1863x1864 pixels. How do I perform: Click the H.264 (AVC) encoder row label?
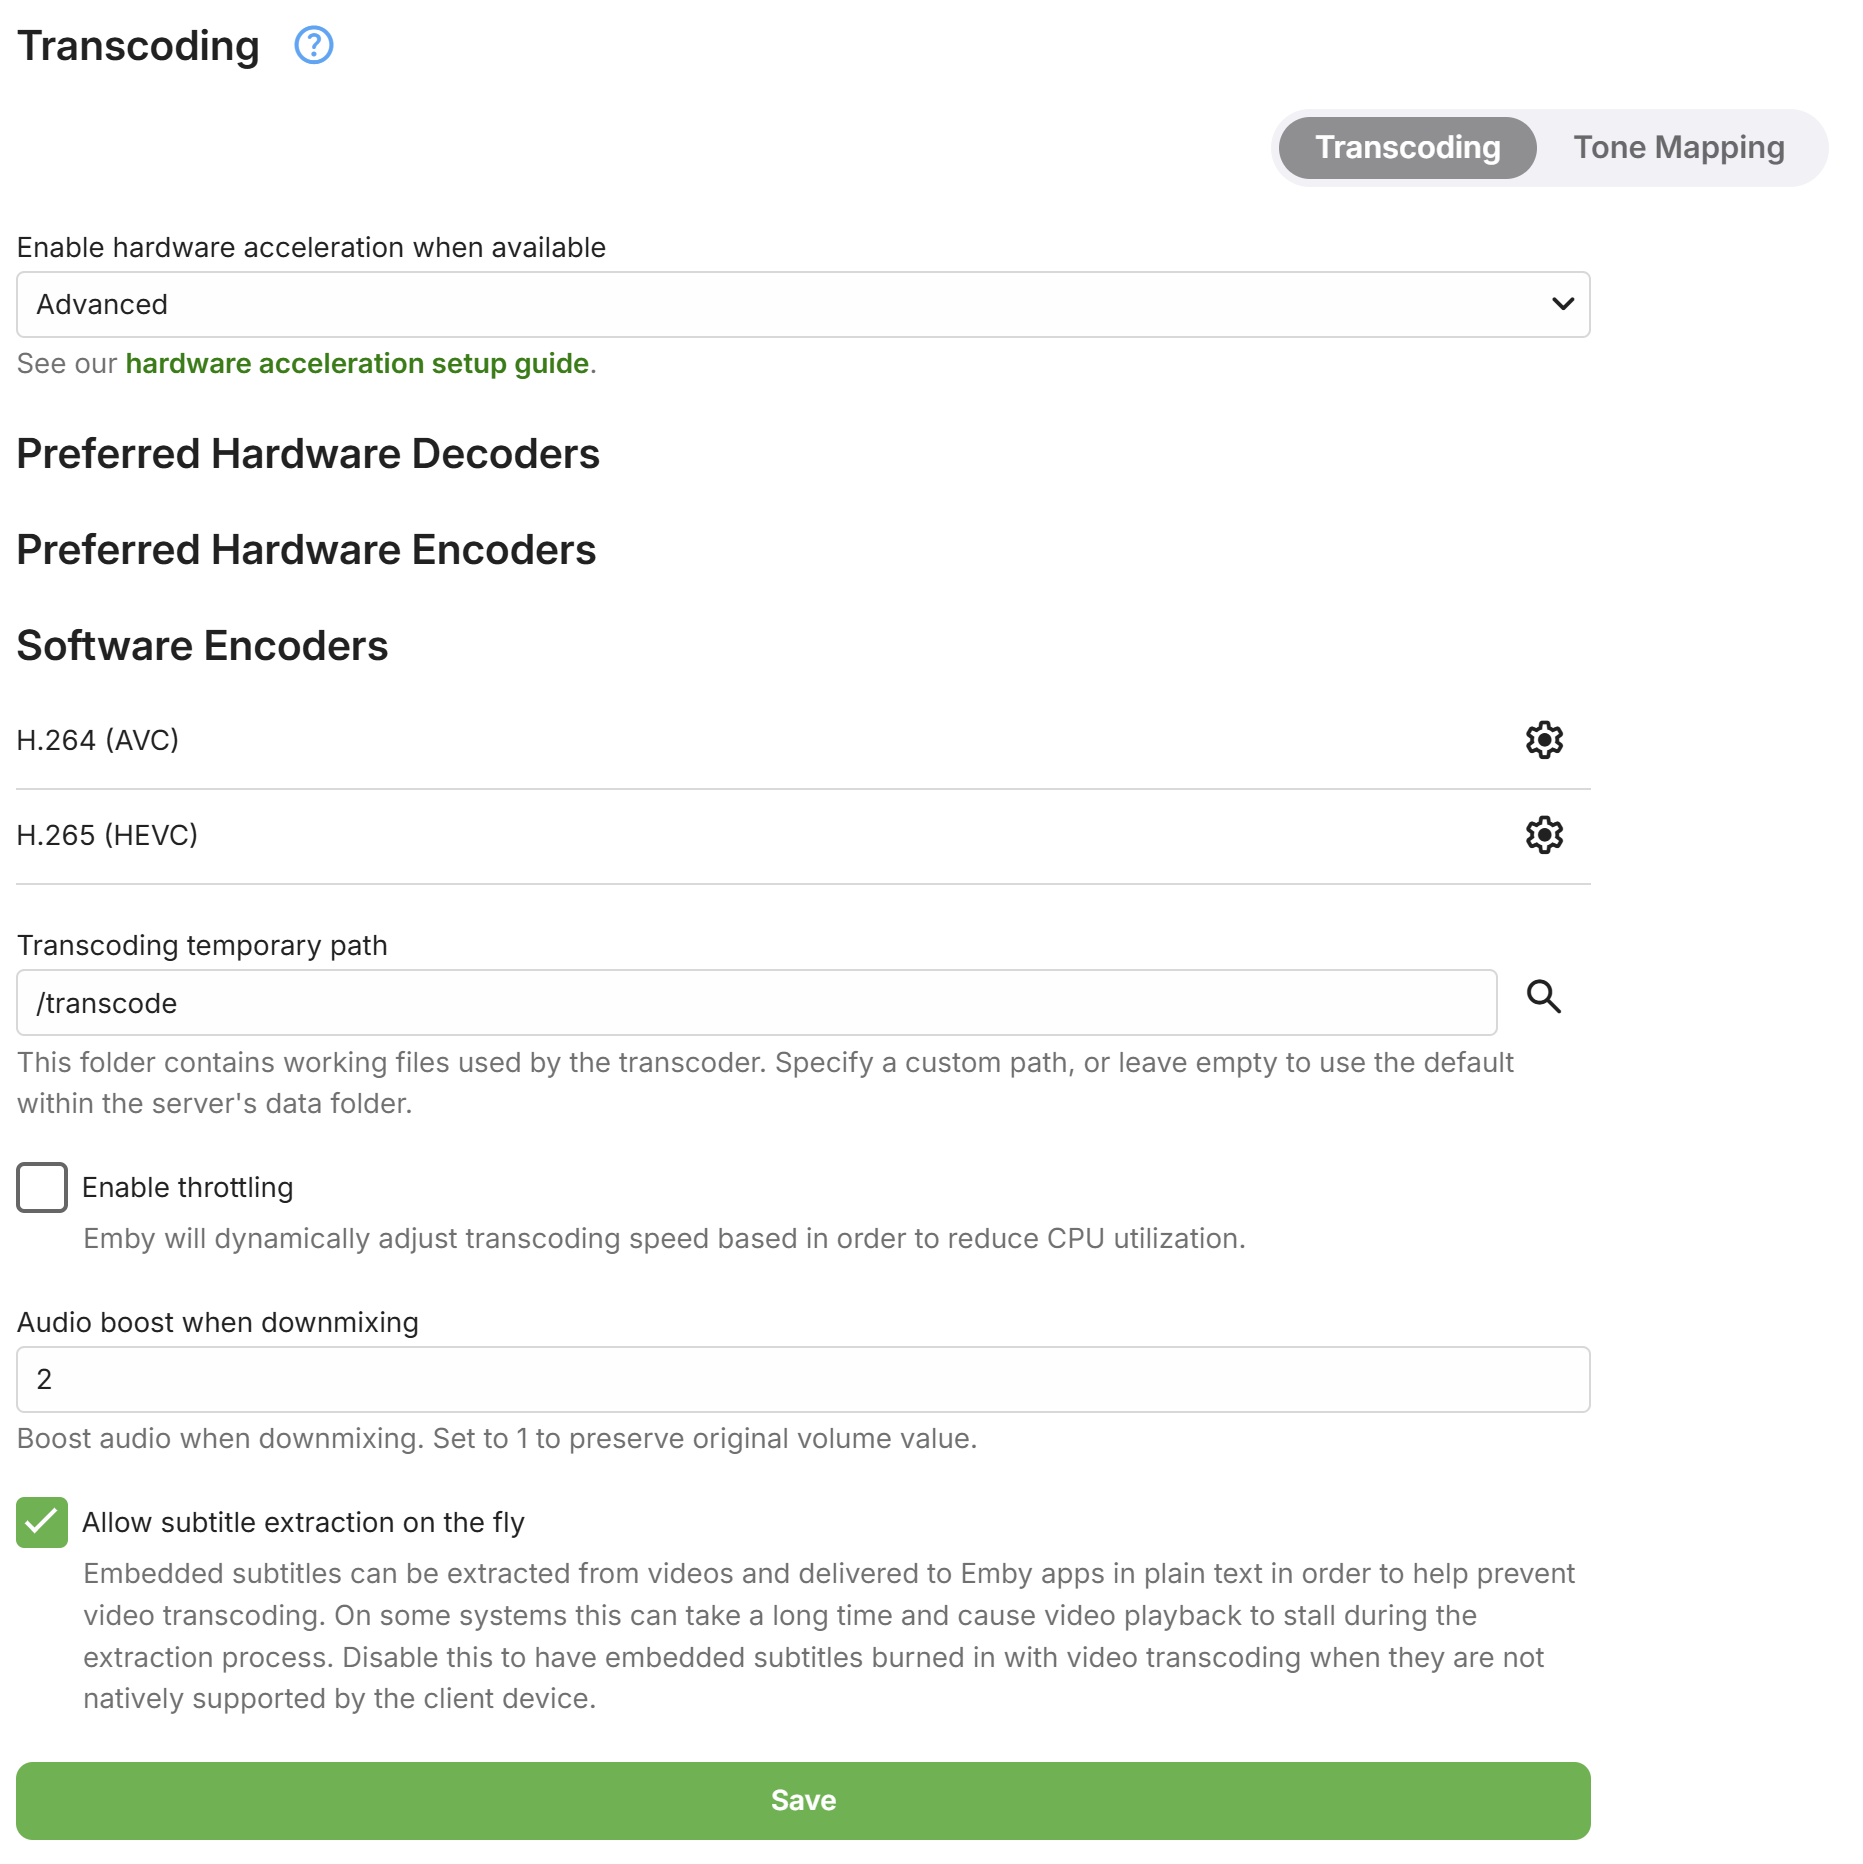pos(98,740)
